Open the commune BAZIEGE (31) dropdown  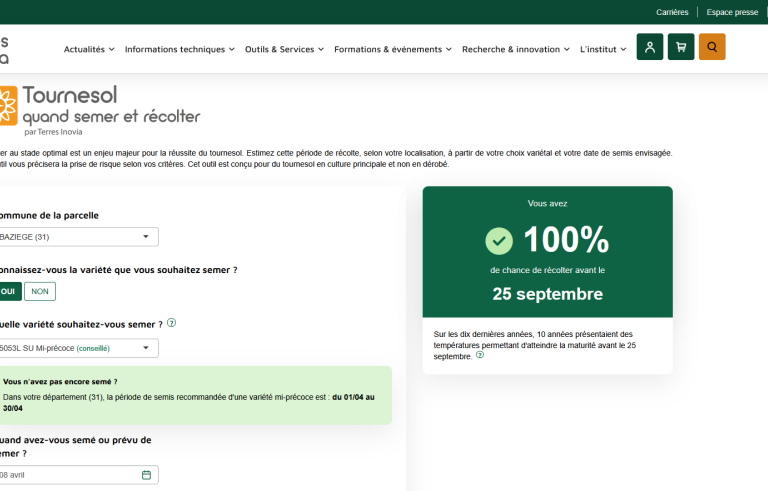pyautogui.click(x=78, y=237)
